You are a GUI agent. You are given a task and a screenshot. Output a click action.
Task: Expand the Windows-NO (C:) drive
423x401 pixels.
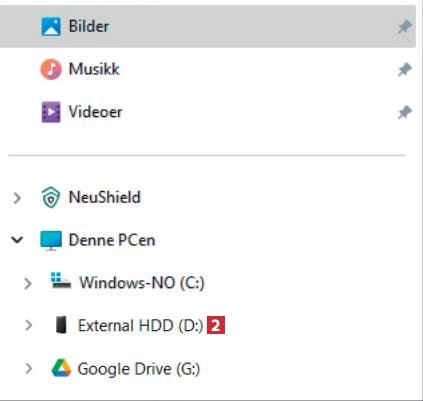tap(28, 283)
